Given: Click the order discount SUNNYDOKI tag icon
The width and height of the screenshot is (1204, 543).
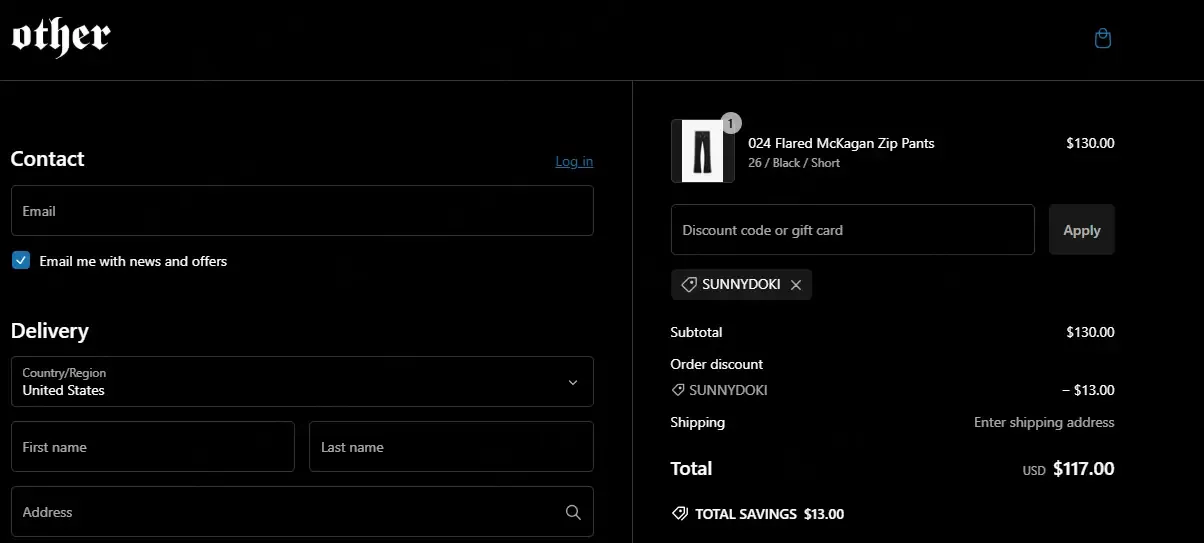Looking at the screenshot, I should 678,390.
